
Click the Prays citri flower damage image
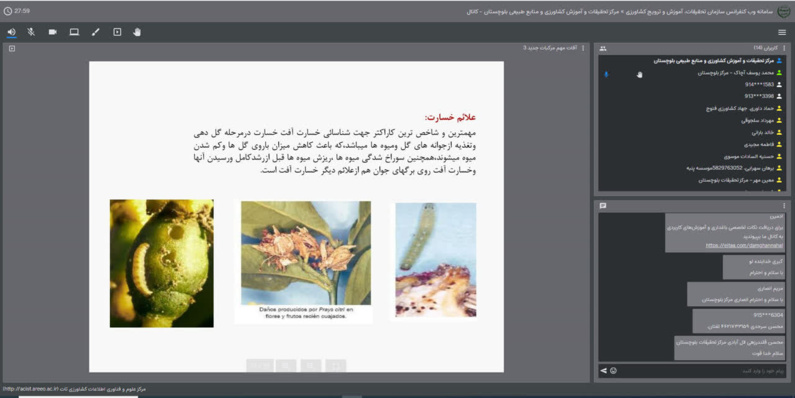(x=306, y=253)
